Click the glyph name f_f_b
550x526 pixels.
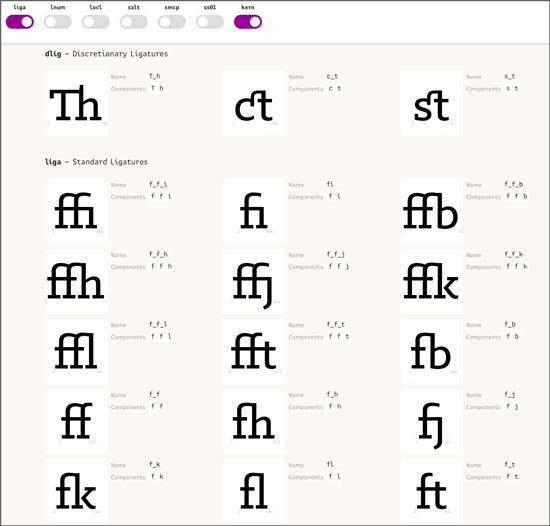point(514,184)
